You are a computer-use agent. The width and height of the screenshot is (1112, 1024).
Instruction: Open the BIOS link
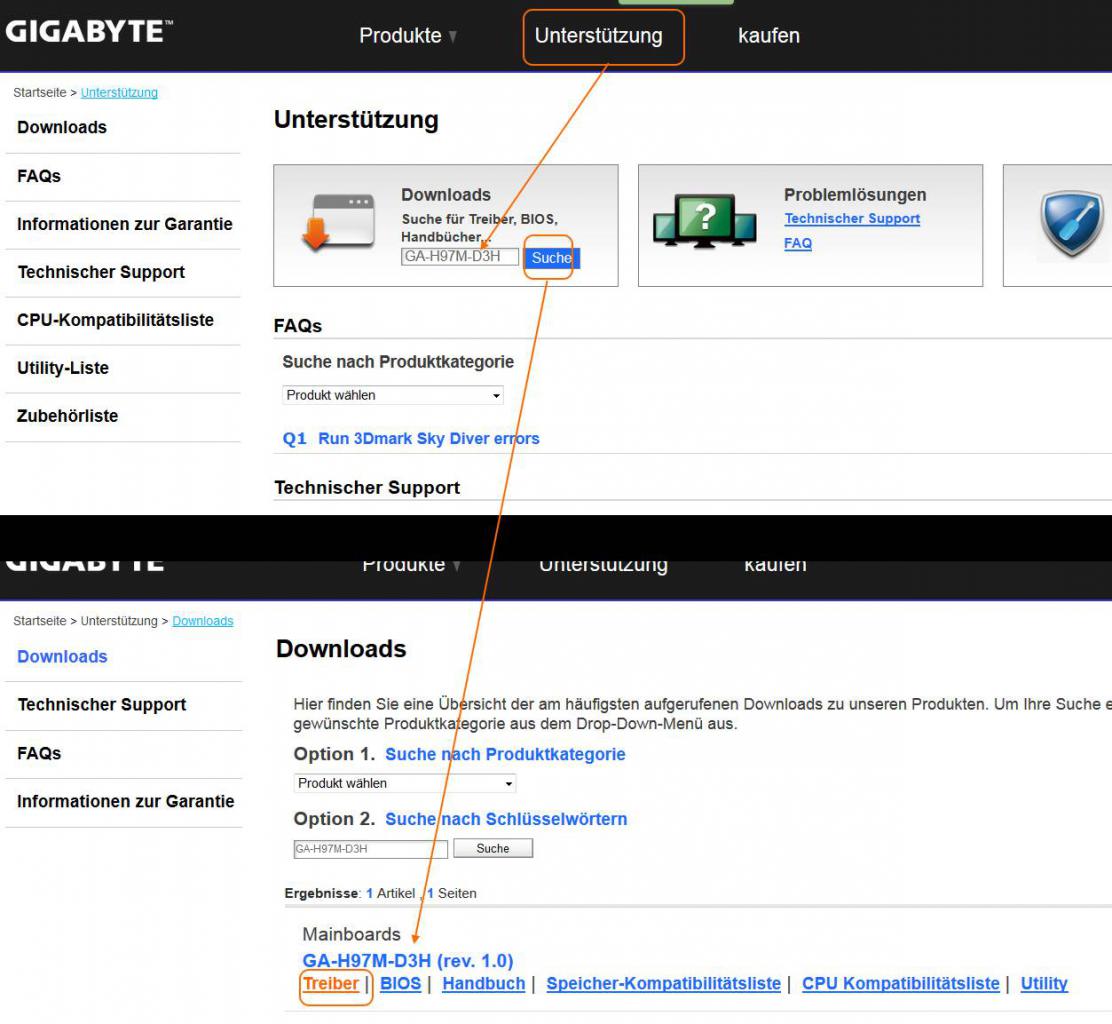click(x=401, y=984)
